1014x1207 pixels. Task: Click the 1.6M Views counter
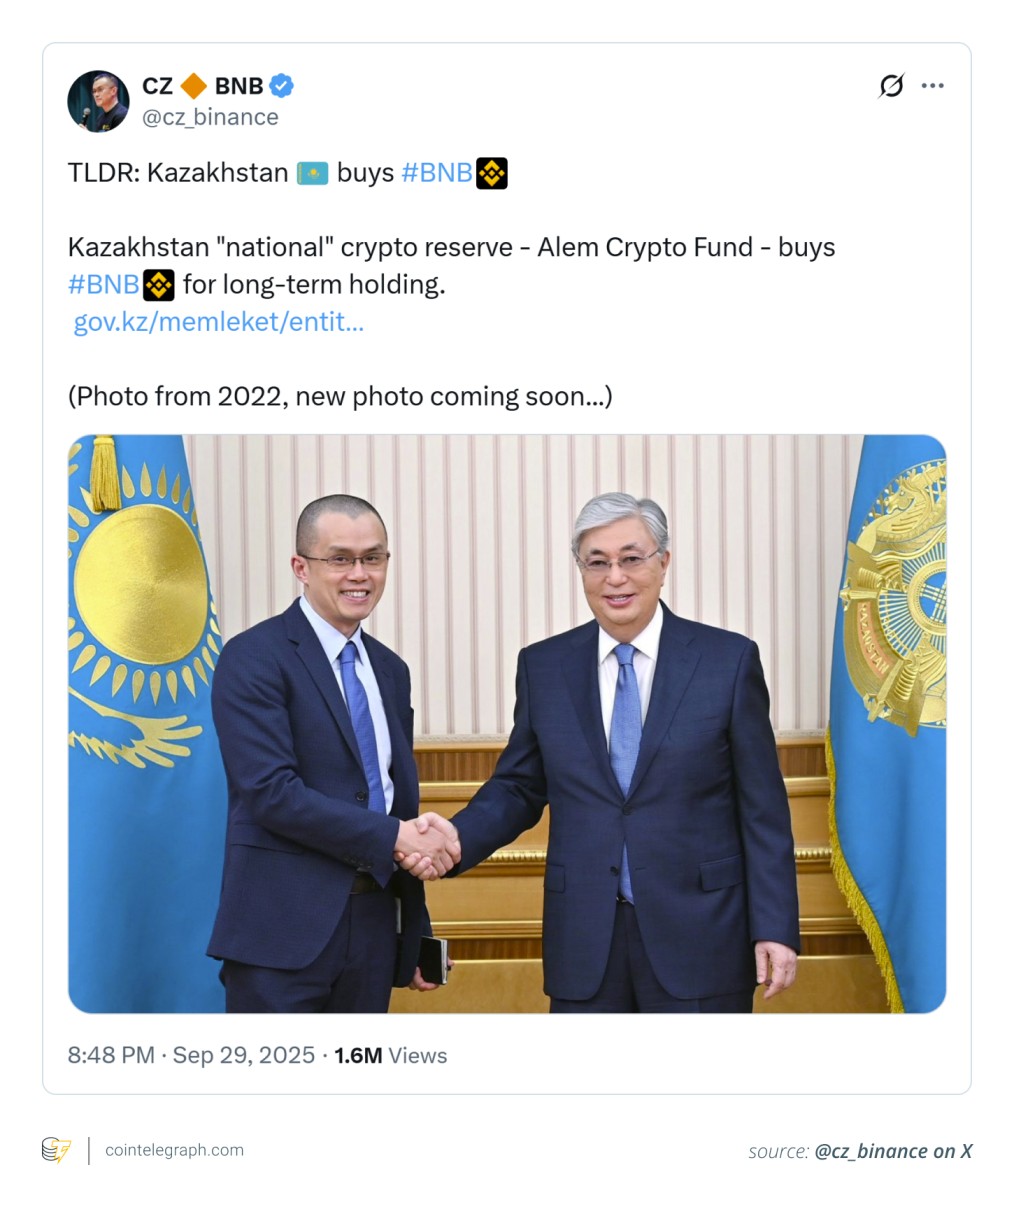[390, 1055]
